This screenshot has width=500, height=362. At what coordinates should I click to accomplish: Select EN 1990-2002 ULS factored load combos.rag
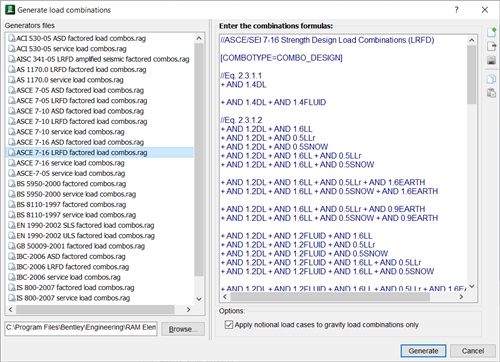click(x=85, y=236)
